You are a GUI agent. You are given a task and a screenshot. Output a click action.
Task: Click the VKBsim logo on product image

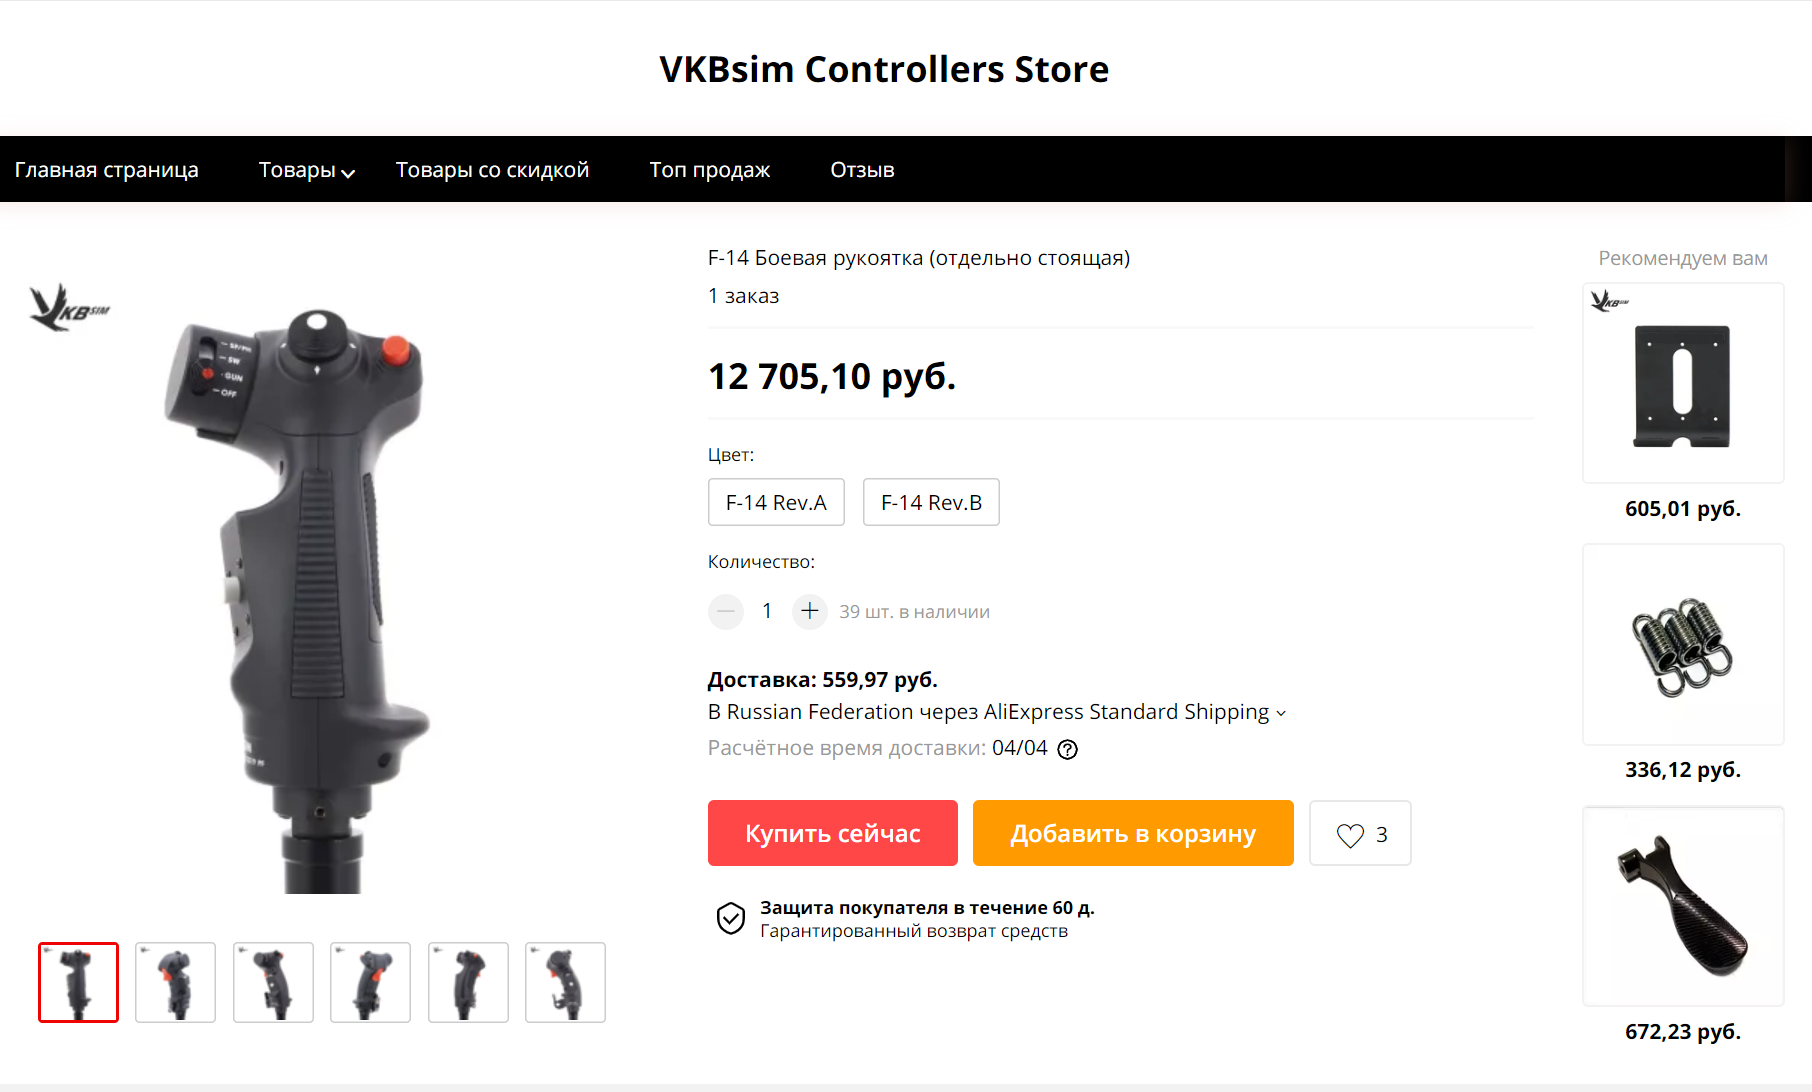pyautogui.click(x=69, y=308)
